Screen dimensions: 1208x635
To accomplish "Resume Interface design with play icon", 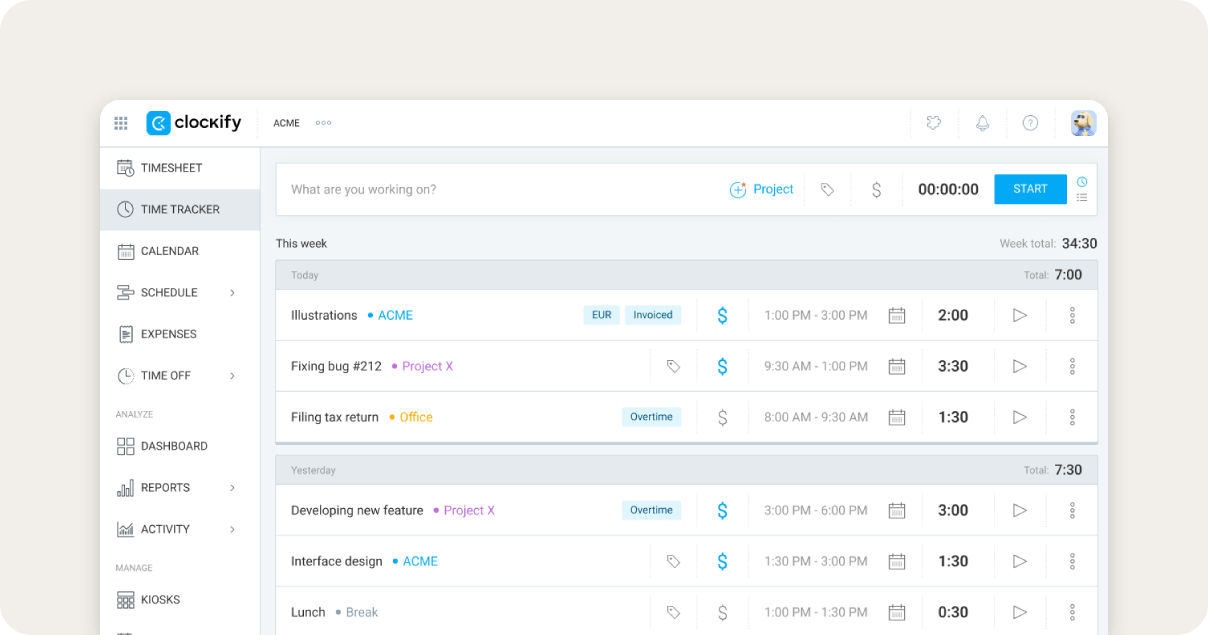I will [1020, 561].
